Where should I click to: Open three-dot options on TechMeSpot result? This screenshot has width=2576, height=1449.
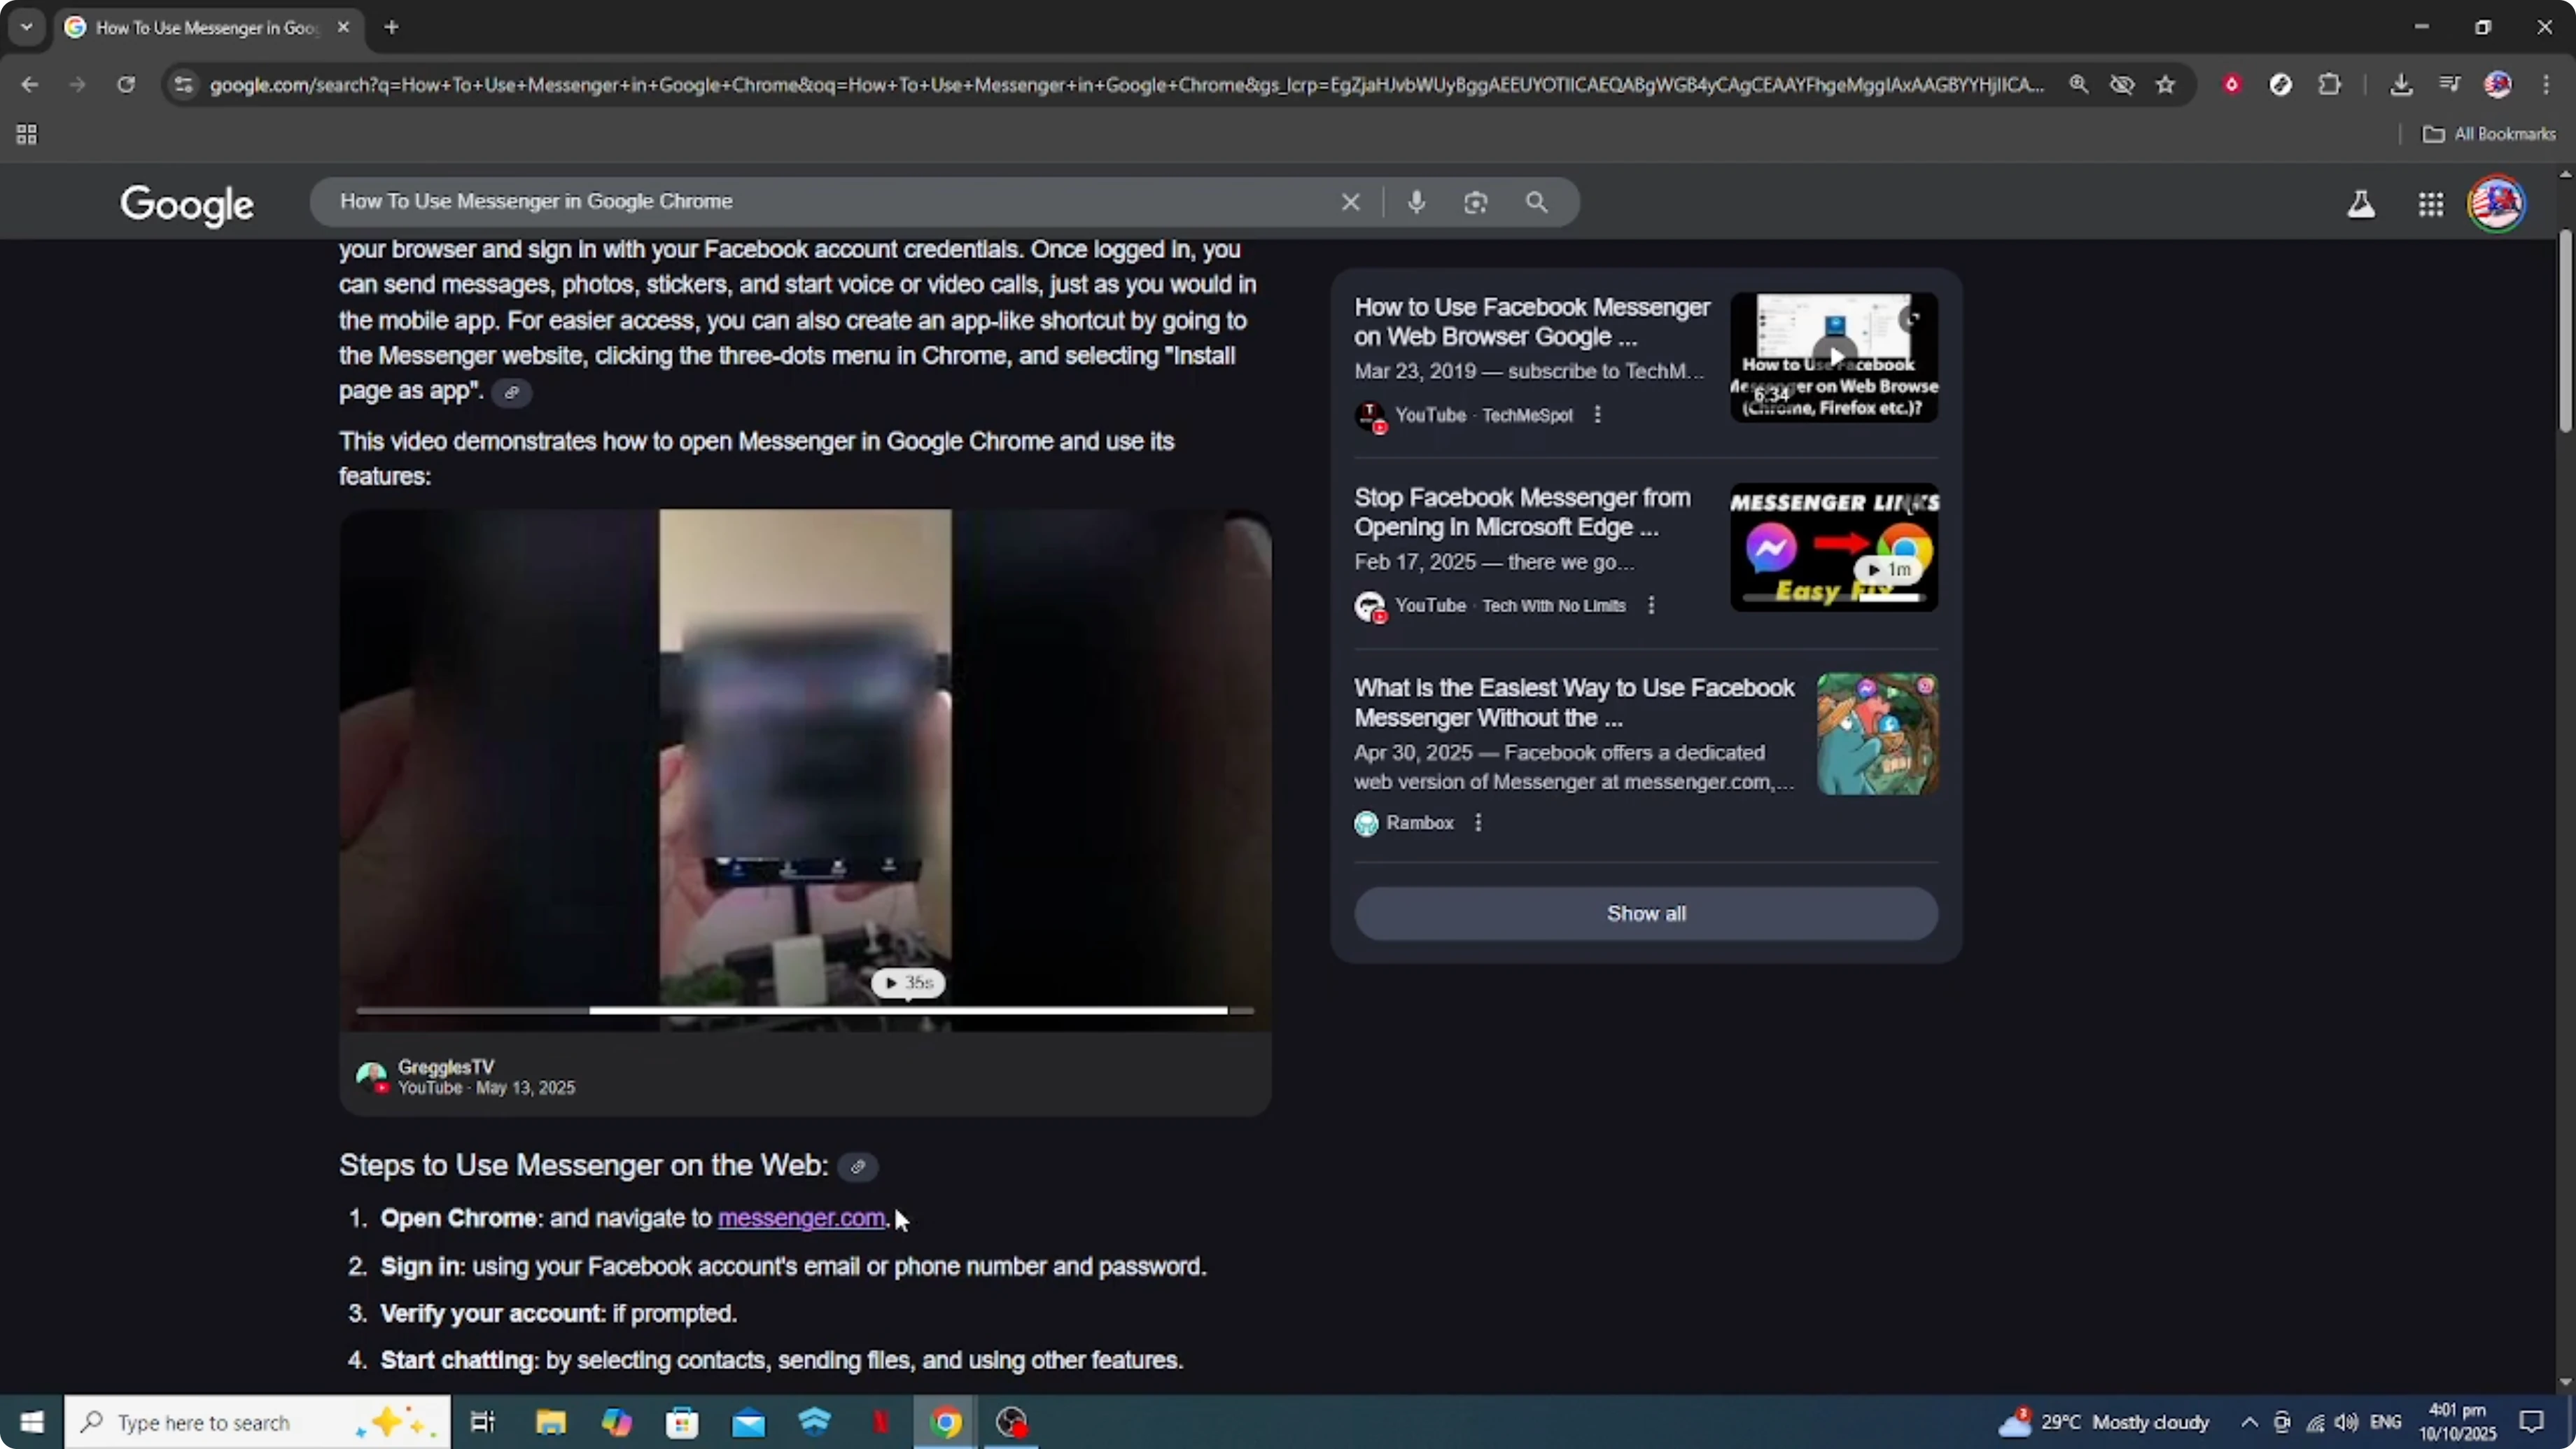pos(1597,414)
